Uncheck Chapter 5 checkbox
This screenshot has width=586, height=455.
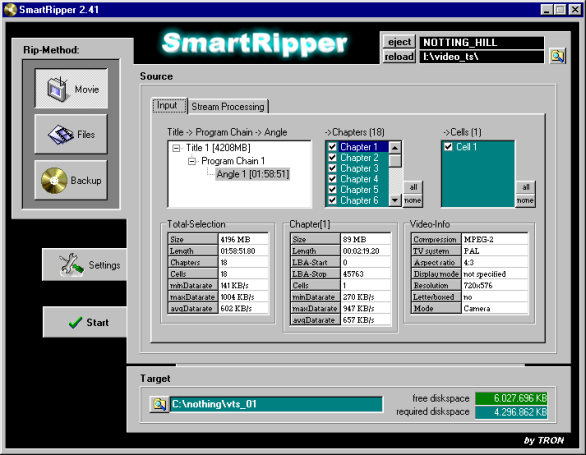[332, 190]
